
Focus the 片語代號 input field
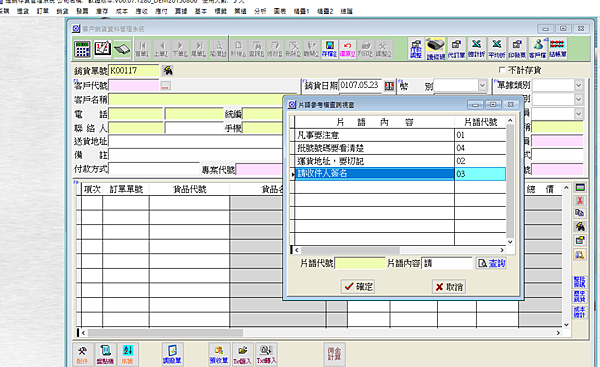[360, 263]
